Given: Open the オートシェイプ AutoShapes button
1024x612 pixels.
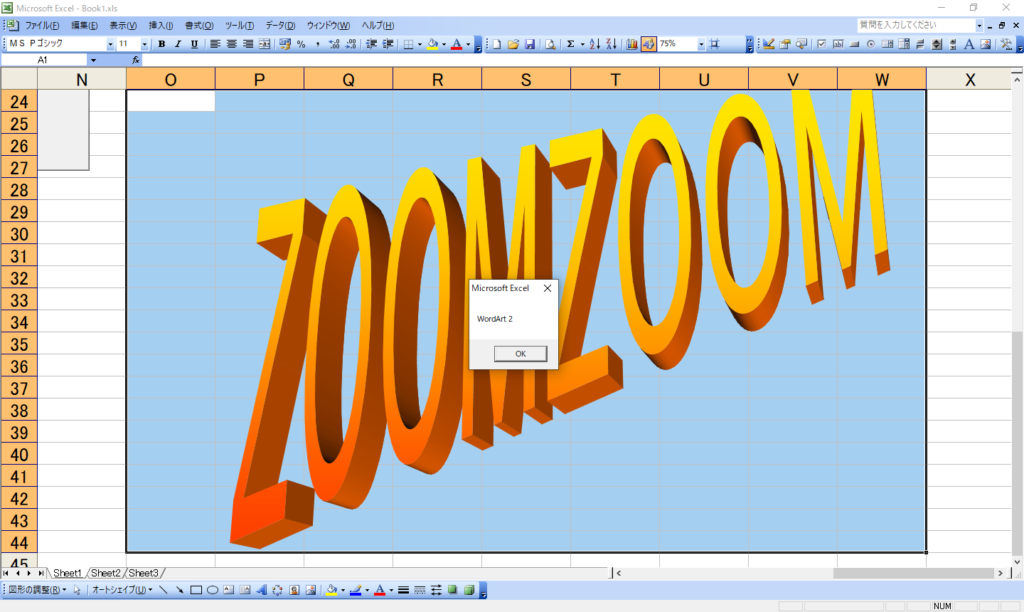Looking at the screenshot, I should point(120,590).
